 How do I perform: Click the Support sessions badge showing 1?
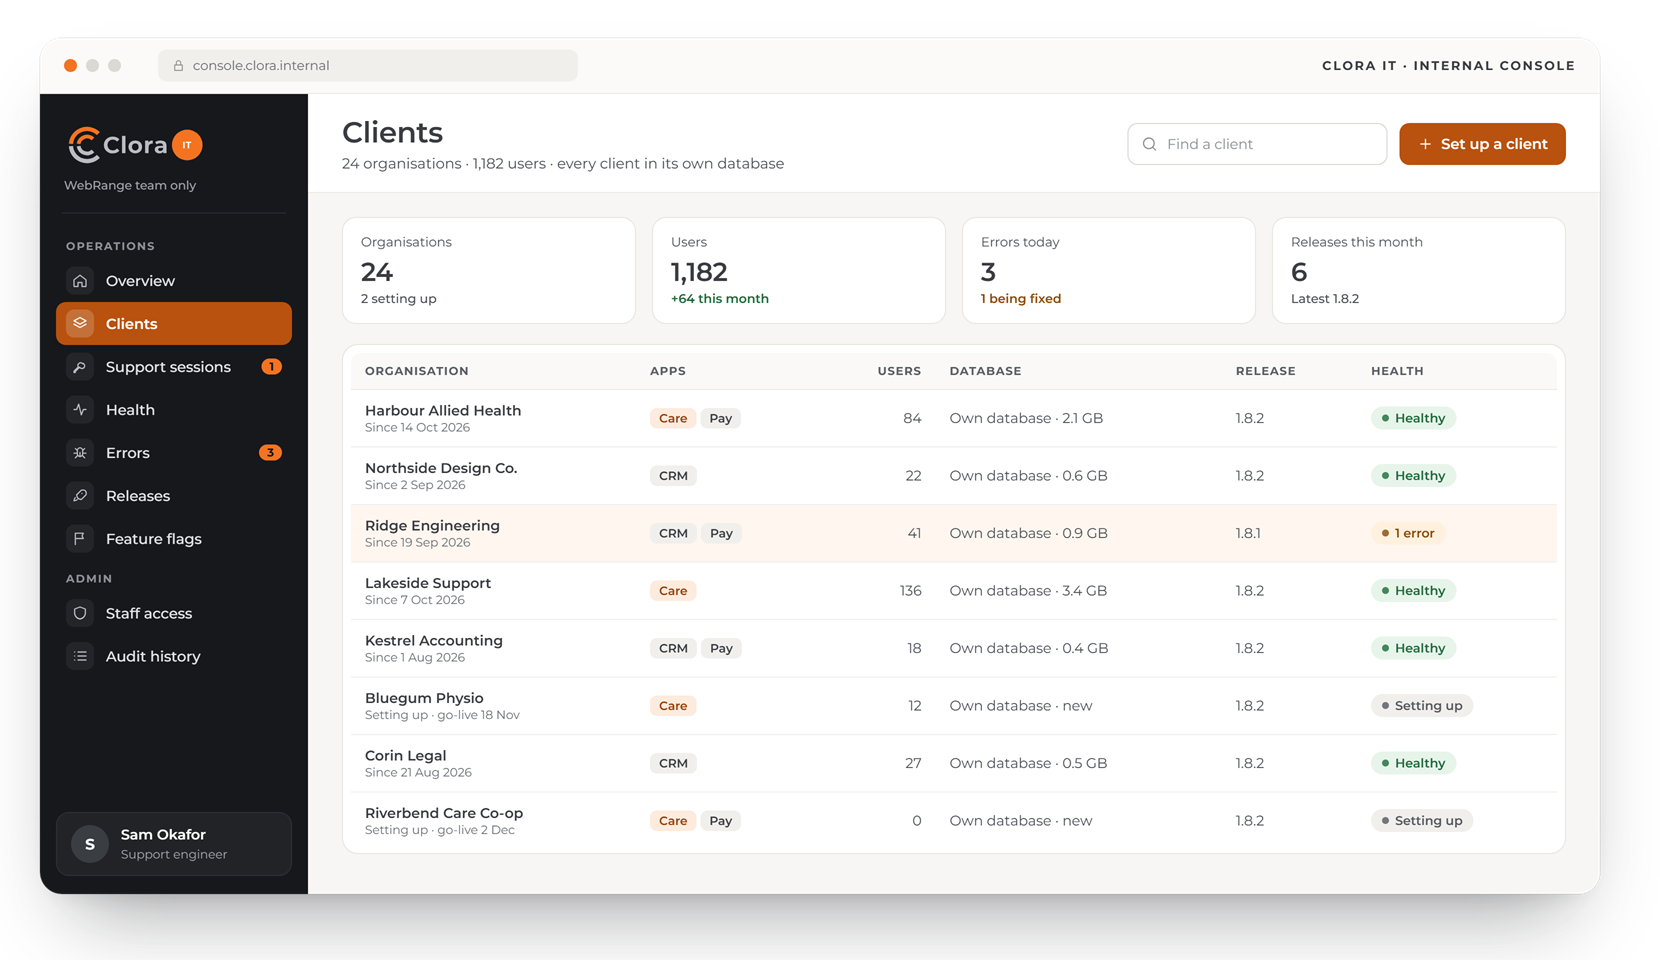coord(271,367)
